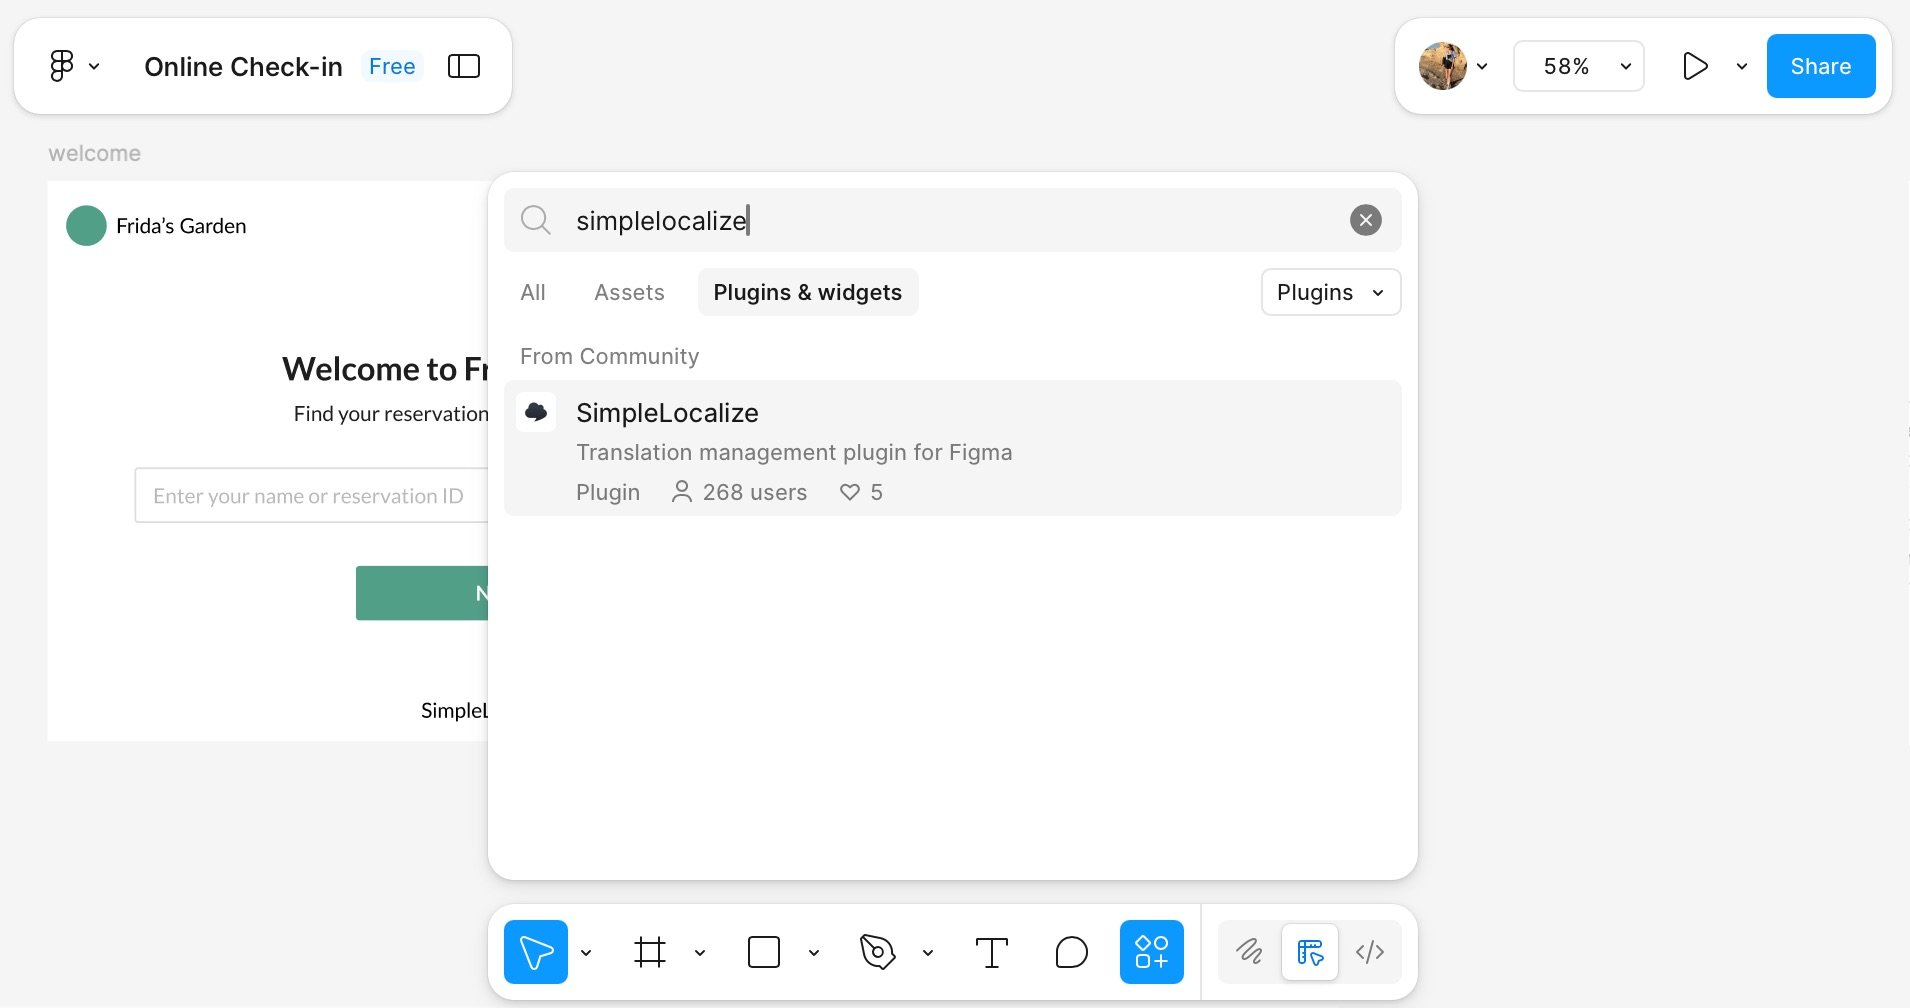Open the 58% zoom dropdown
Screen dimensions: 1910x1008
(x=1578, y=66)
